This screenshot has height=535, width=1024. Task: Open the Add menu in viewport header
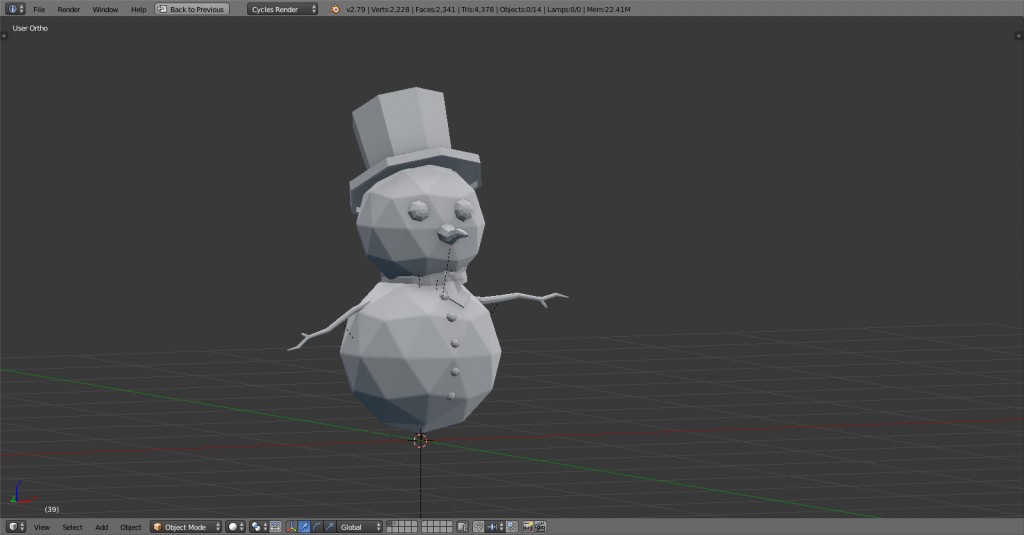click(x=101, y=527)
